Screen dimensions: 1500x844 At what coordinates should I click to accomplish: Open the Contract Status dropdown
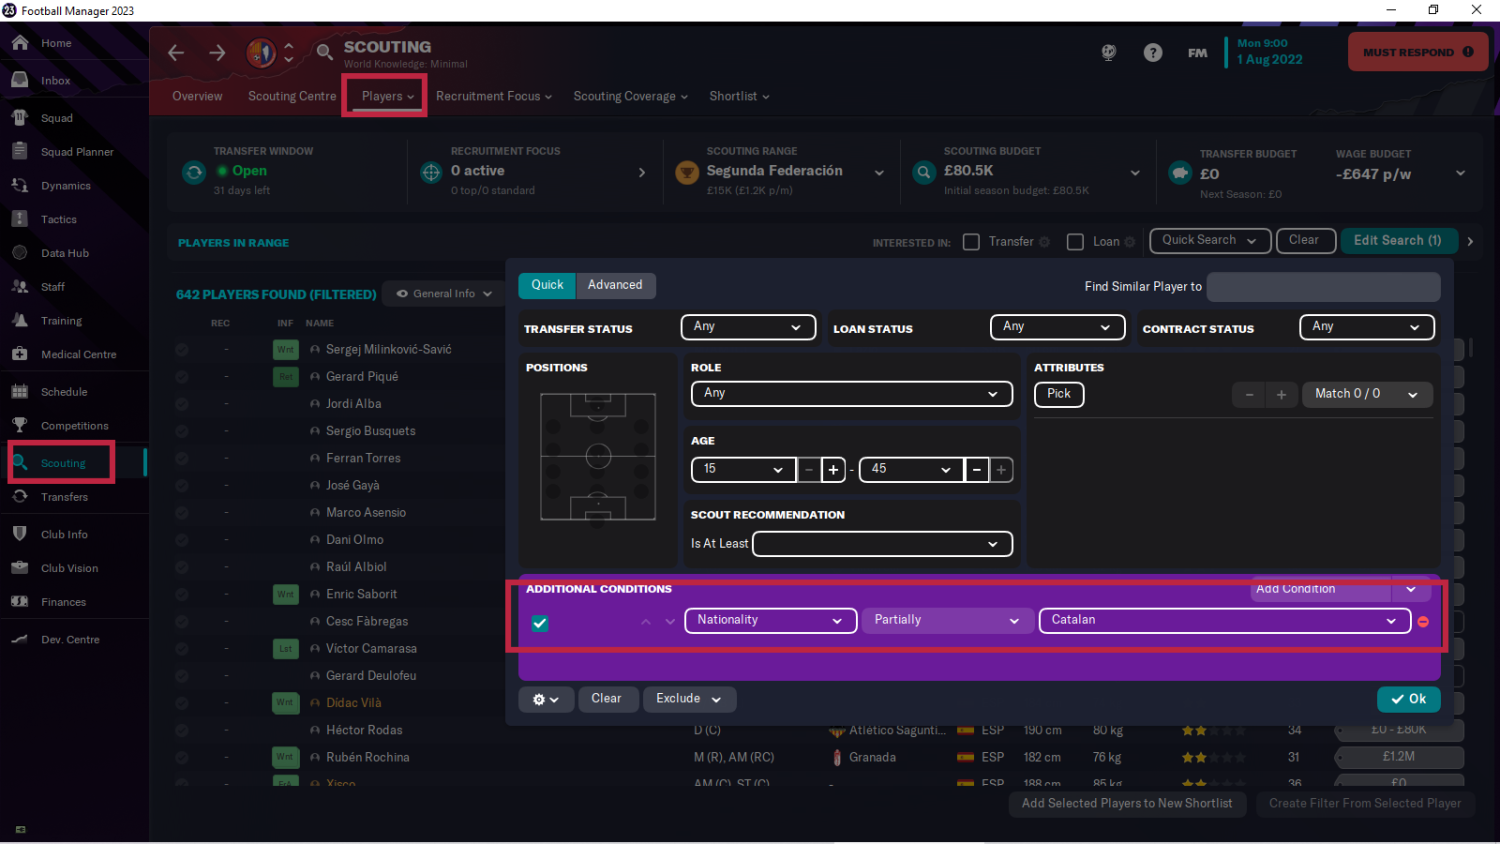pyautogui.click(x=1367, y=327)
